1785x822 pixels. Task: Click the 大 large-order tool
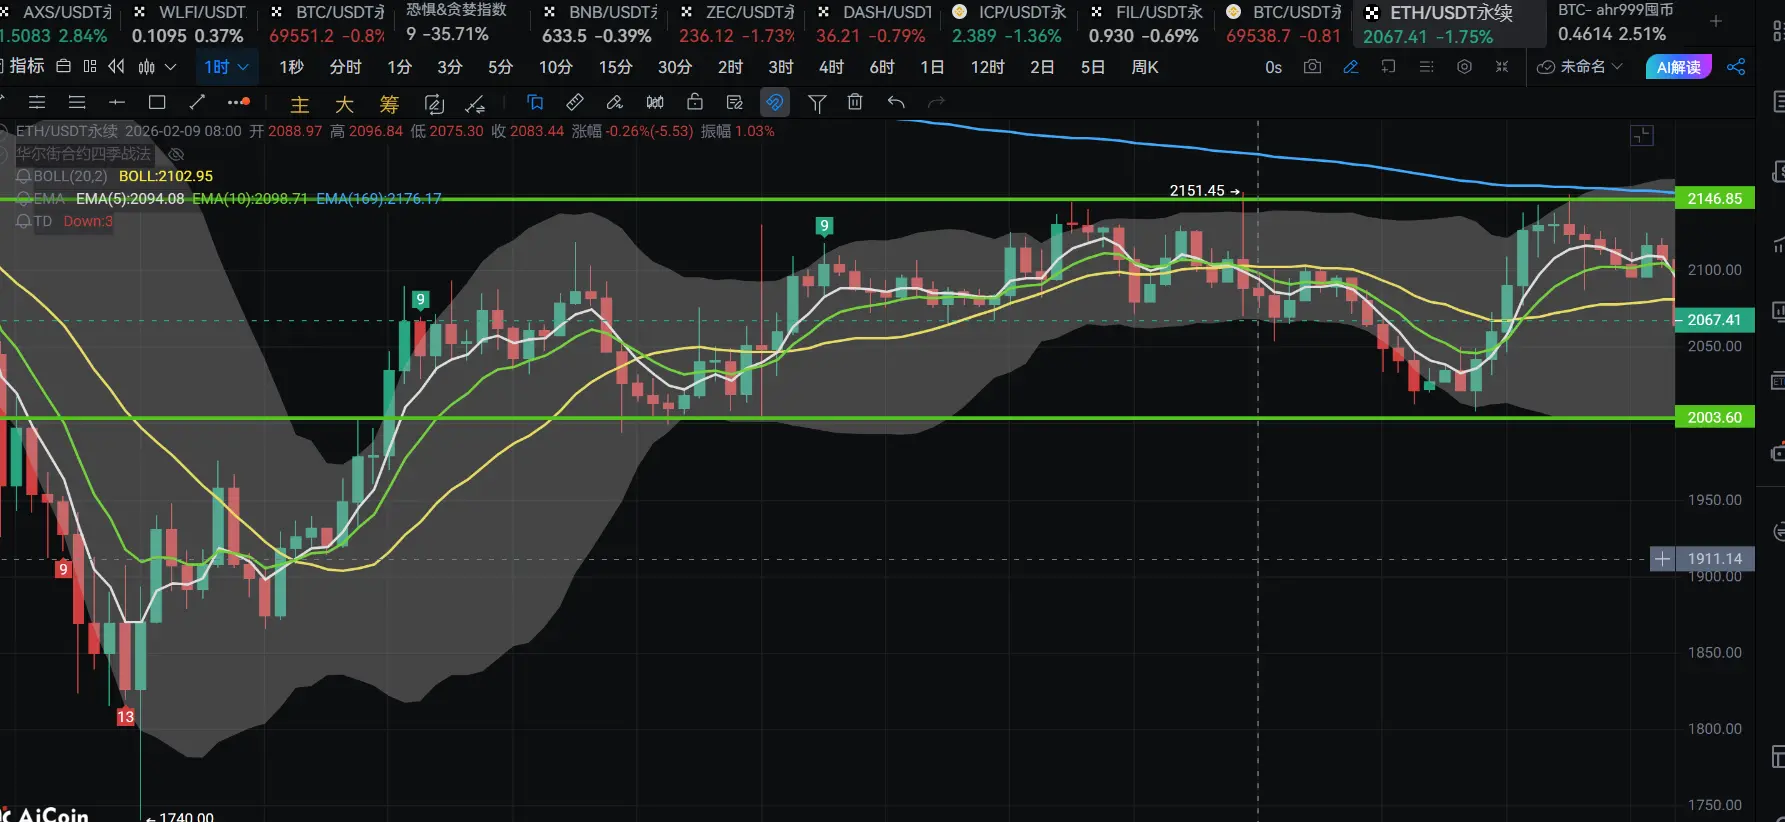344,104
